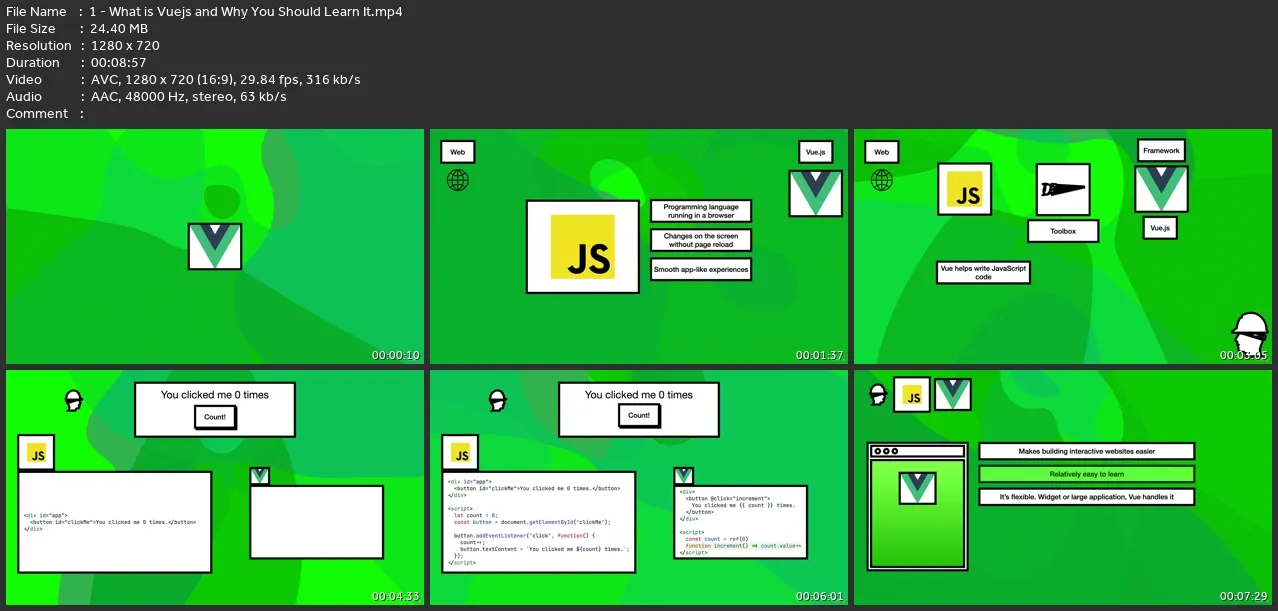Image resolution: width=1278 pixels, height=611 pixels.
Task: Click the Vue logo in the 00:00:10 frame
Action: click(215, 246)
